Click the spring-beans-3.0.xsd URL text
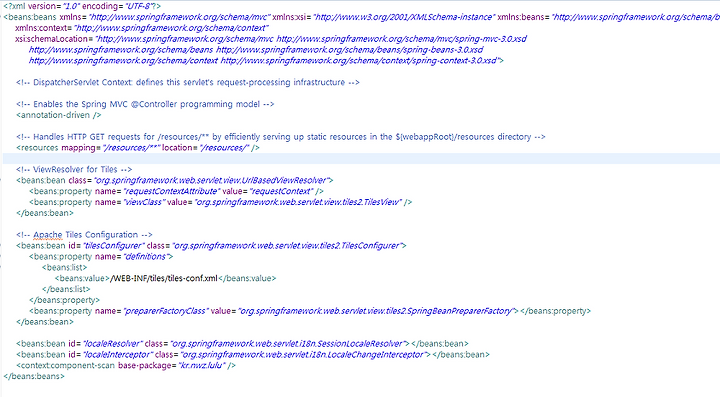Image resolution: width=720 pixels, height=397 pixels. (x=349, y=50)
